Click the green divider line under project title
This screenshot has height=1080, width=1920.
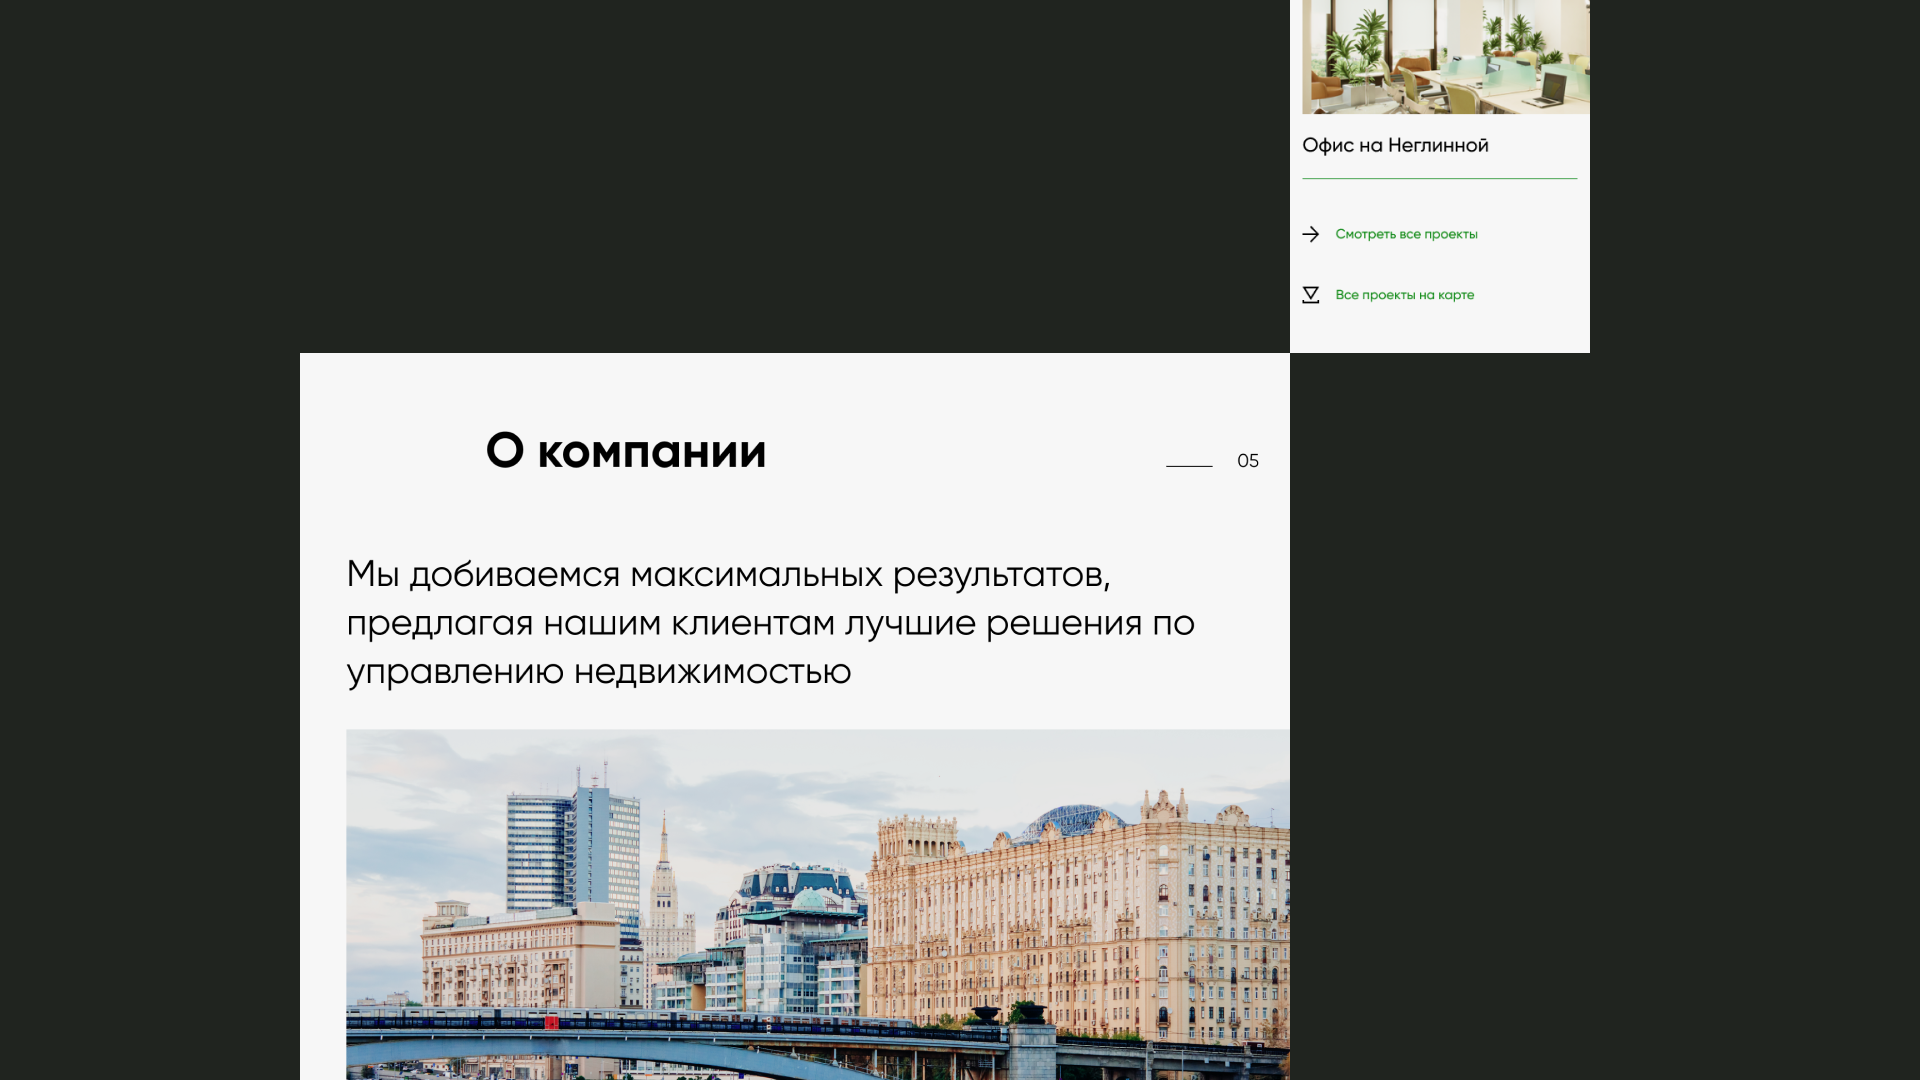(x=1439, y=179)
